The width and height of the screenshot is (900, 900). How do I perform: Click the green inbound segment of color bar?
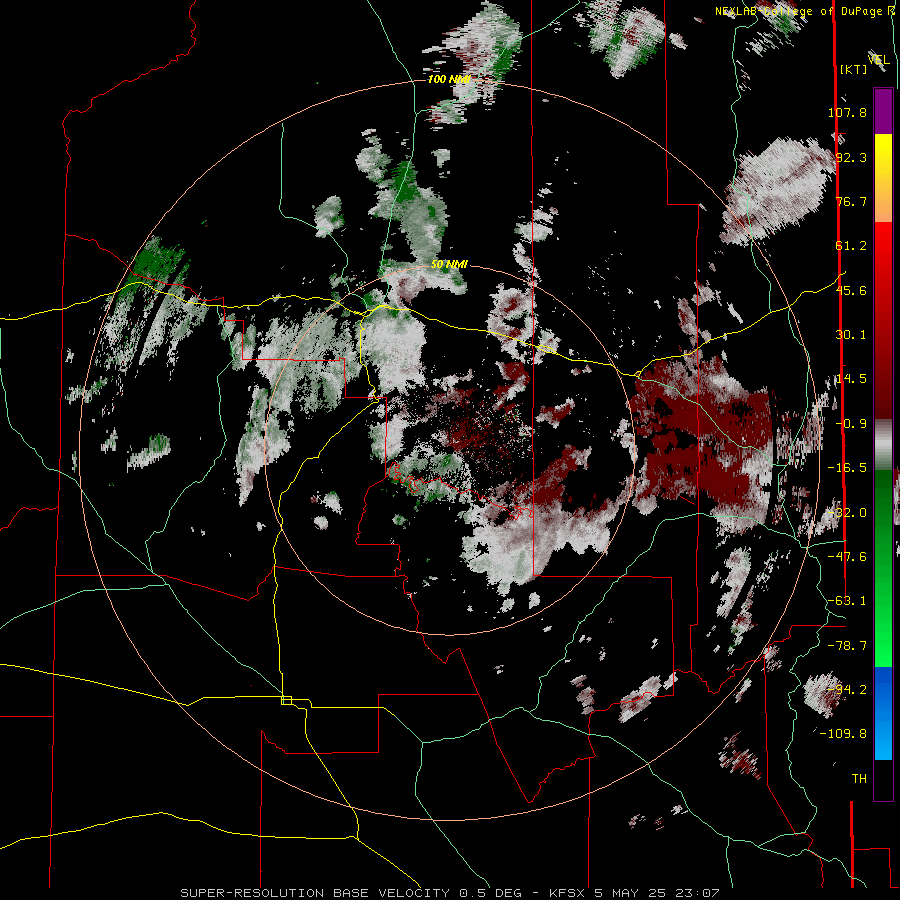(x=883, y=568)
